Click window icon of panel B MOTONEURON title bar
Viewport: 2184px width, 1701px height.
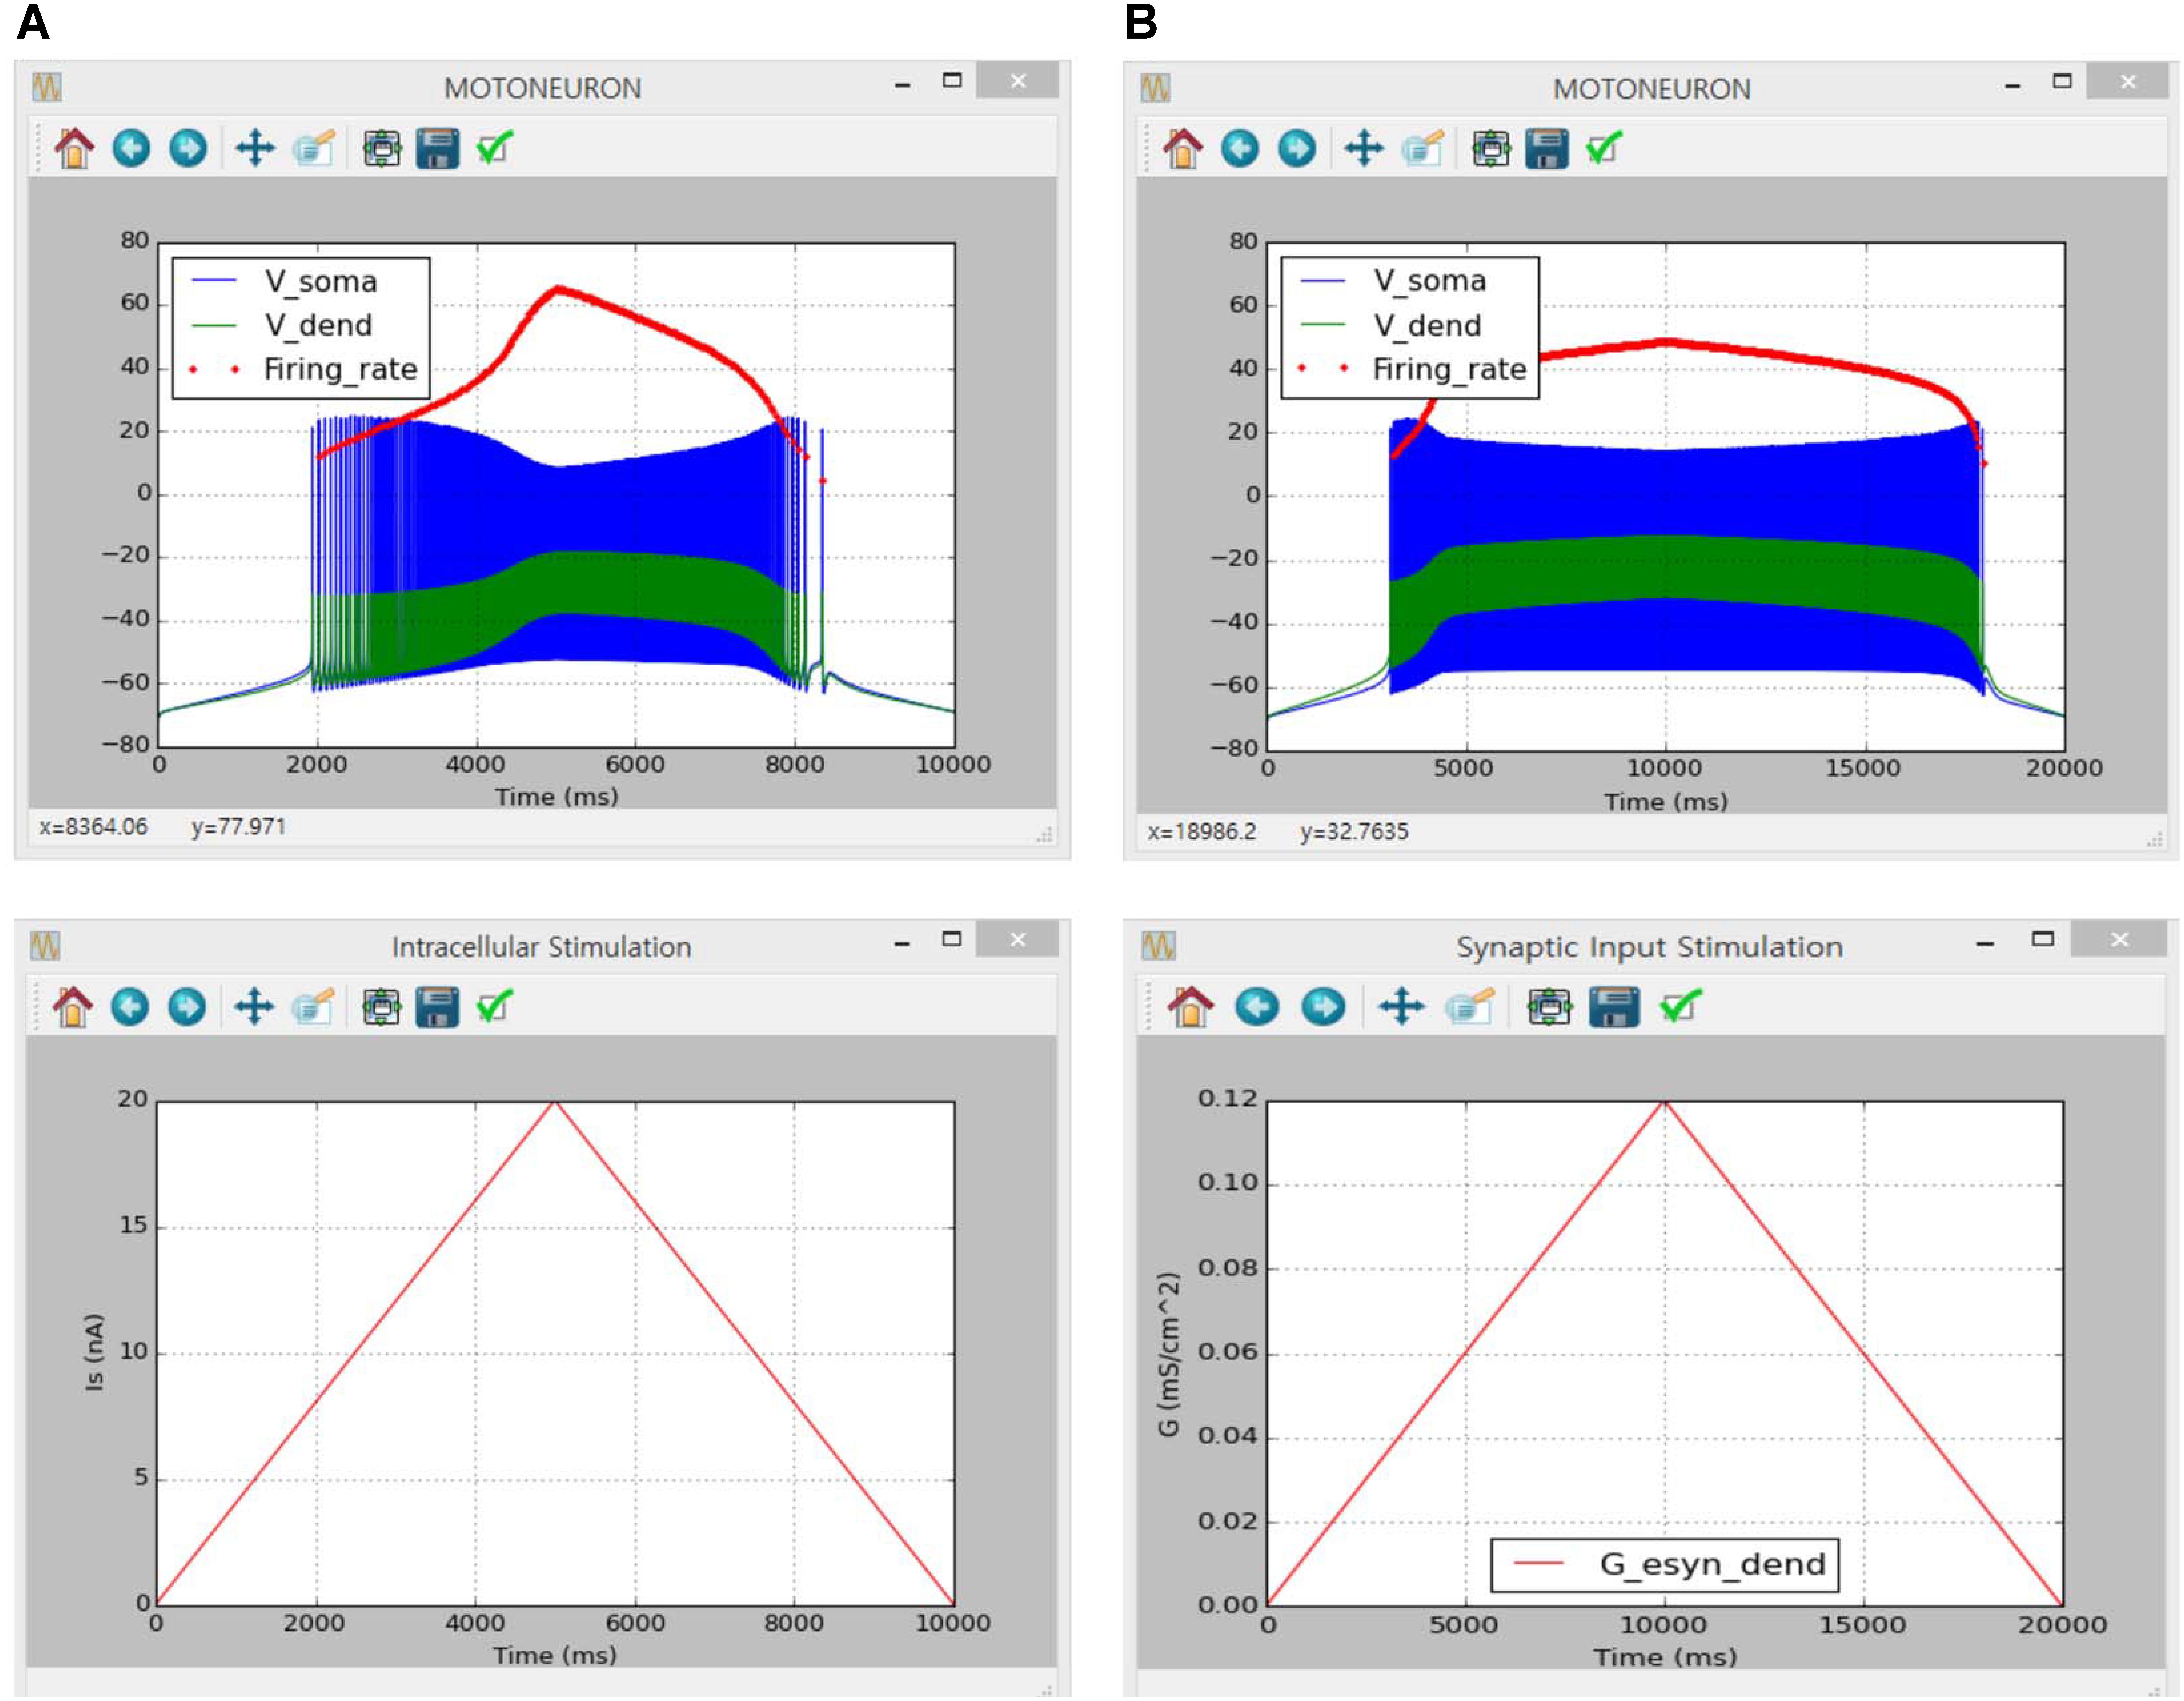tap(1156, 88)
